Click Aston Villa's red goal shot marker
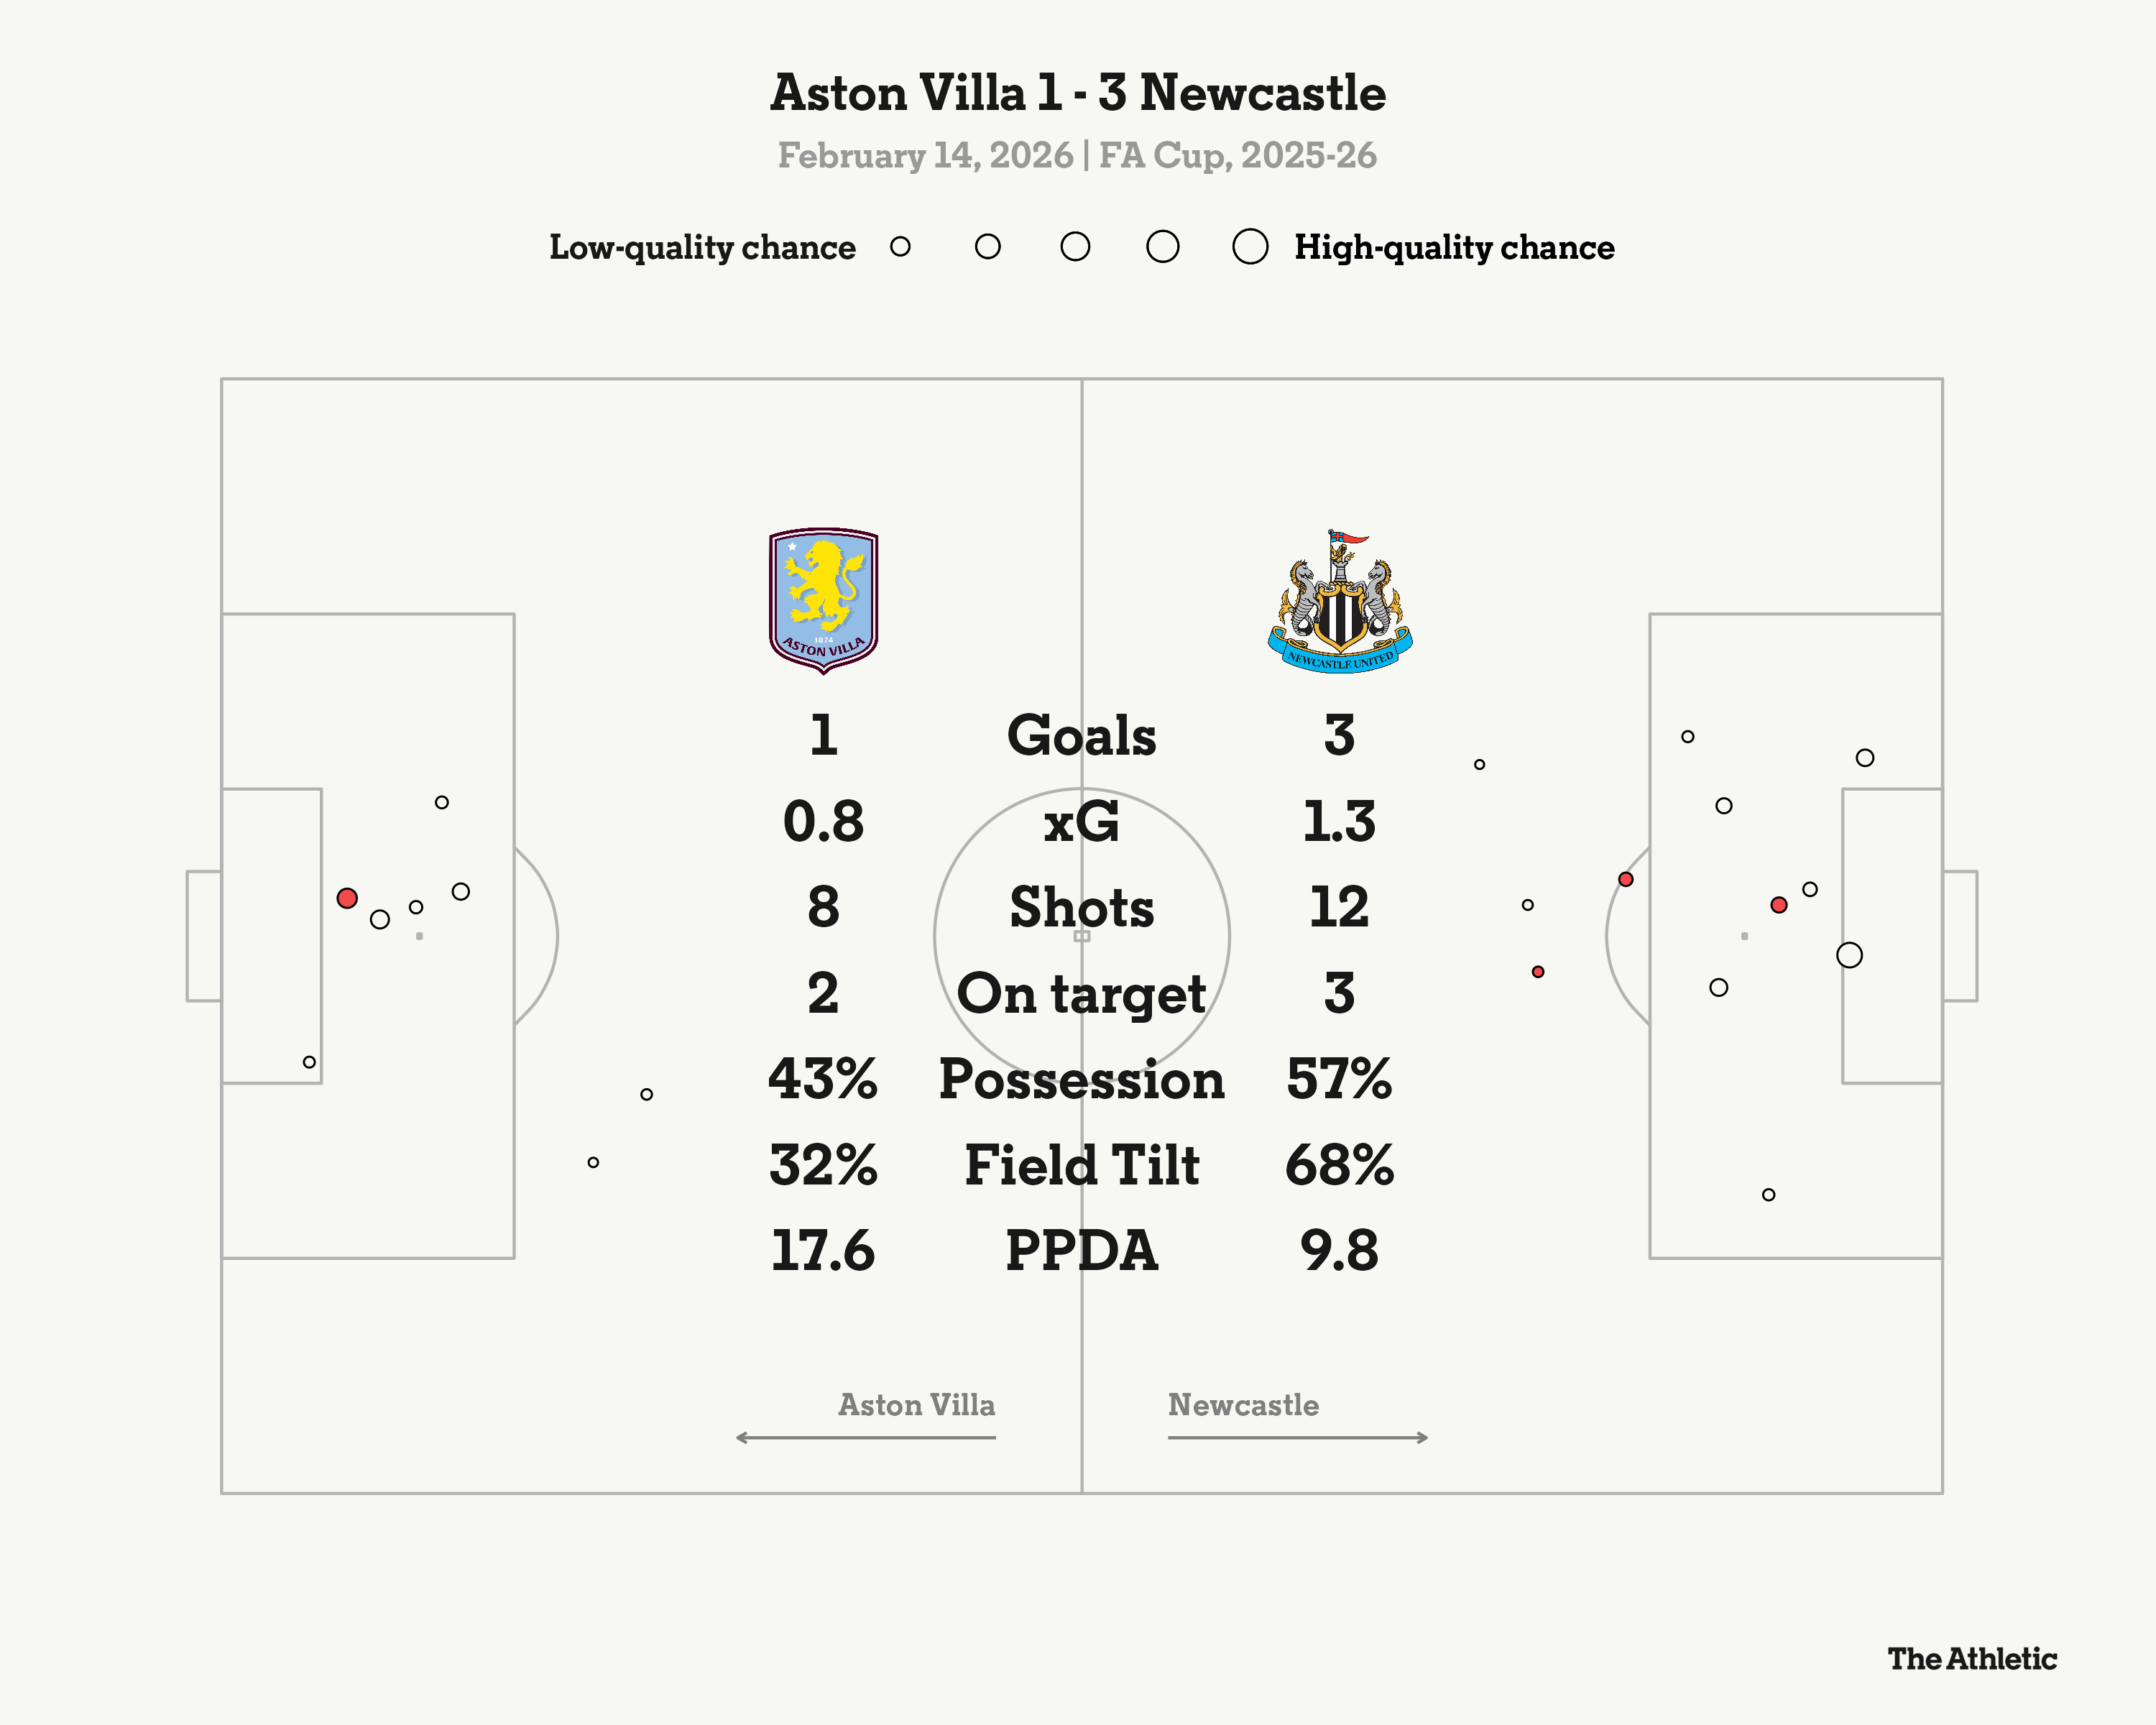The image size is (2156, 1725). [x=347, y=898]
